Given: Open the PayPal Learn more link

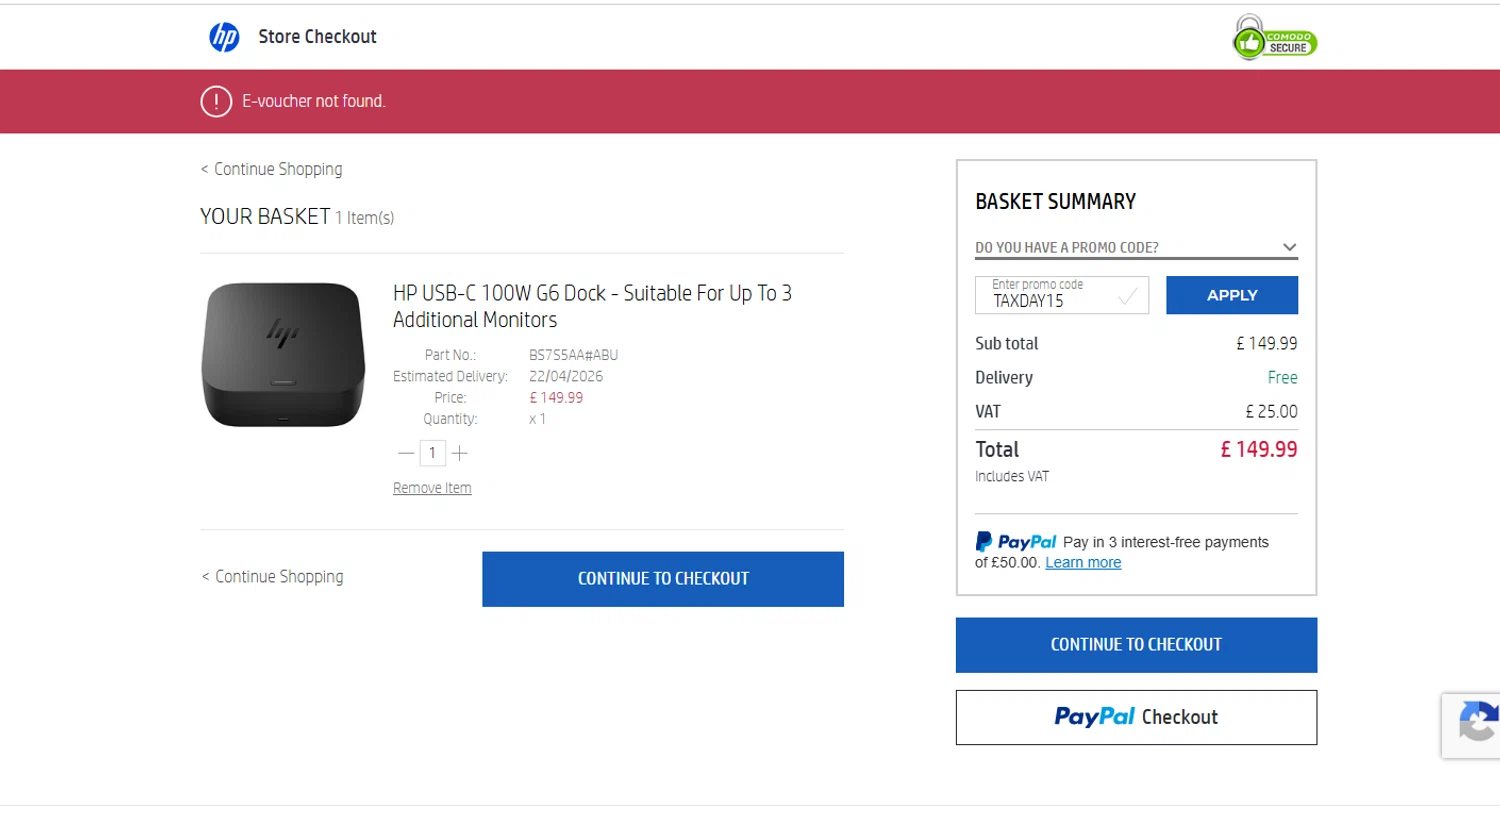Looking at the screenshot, I should click(1083, 562).
